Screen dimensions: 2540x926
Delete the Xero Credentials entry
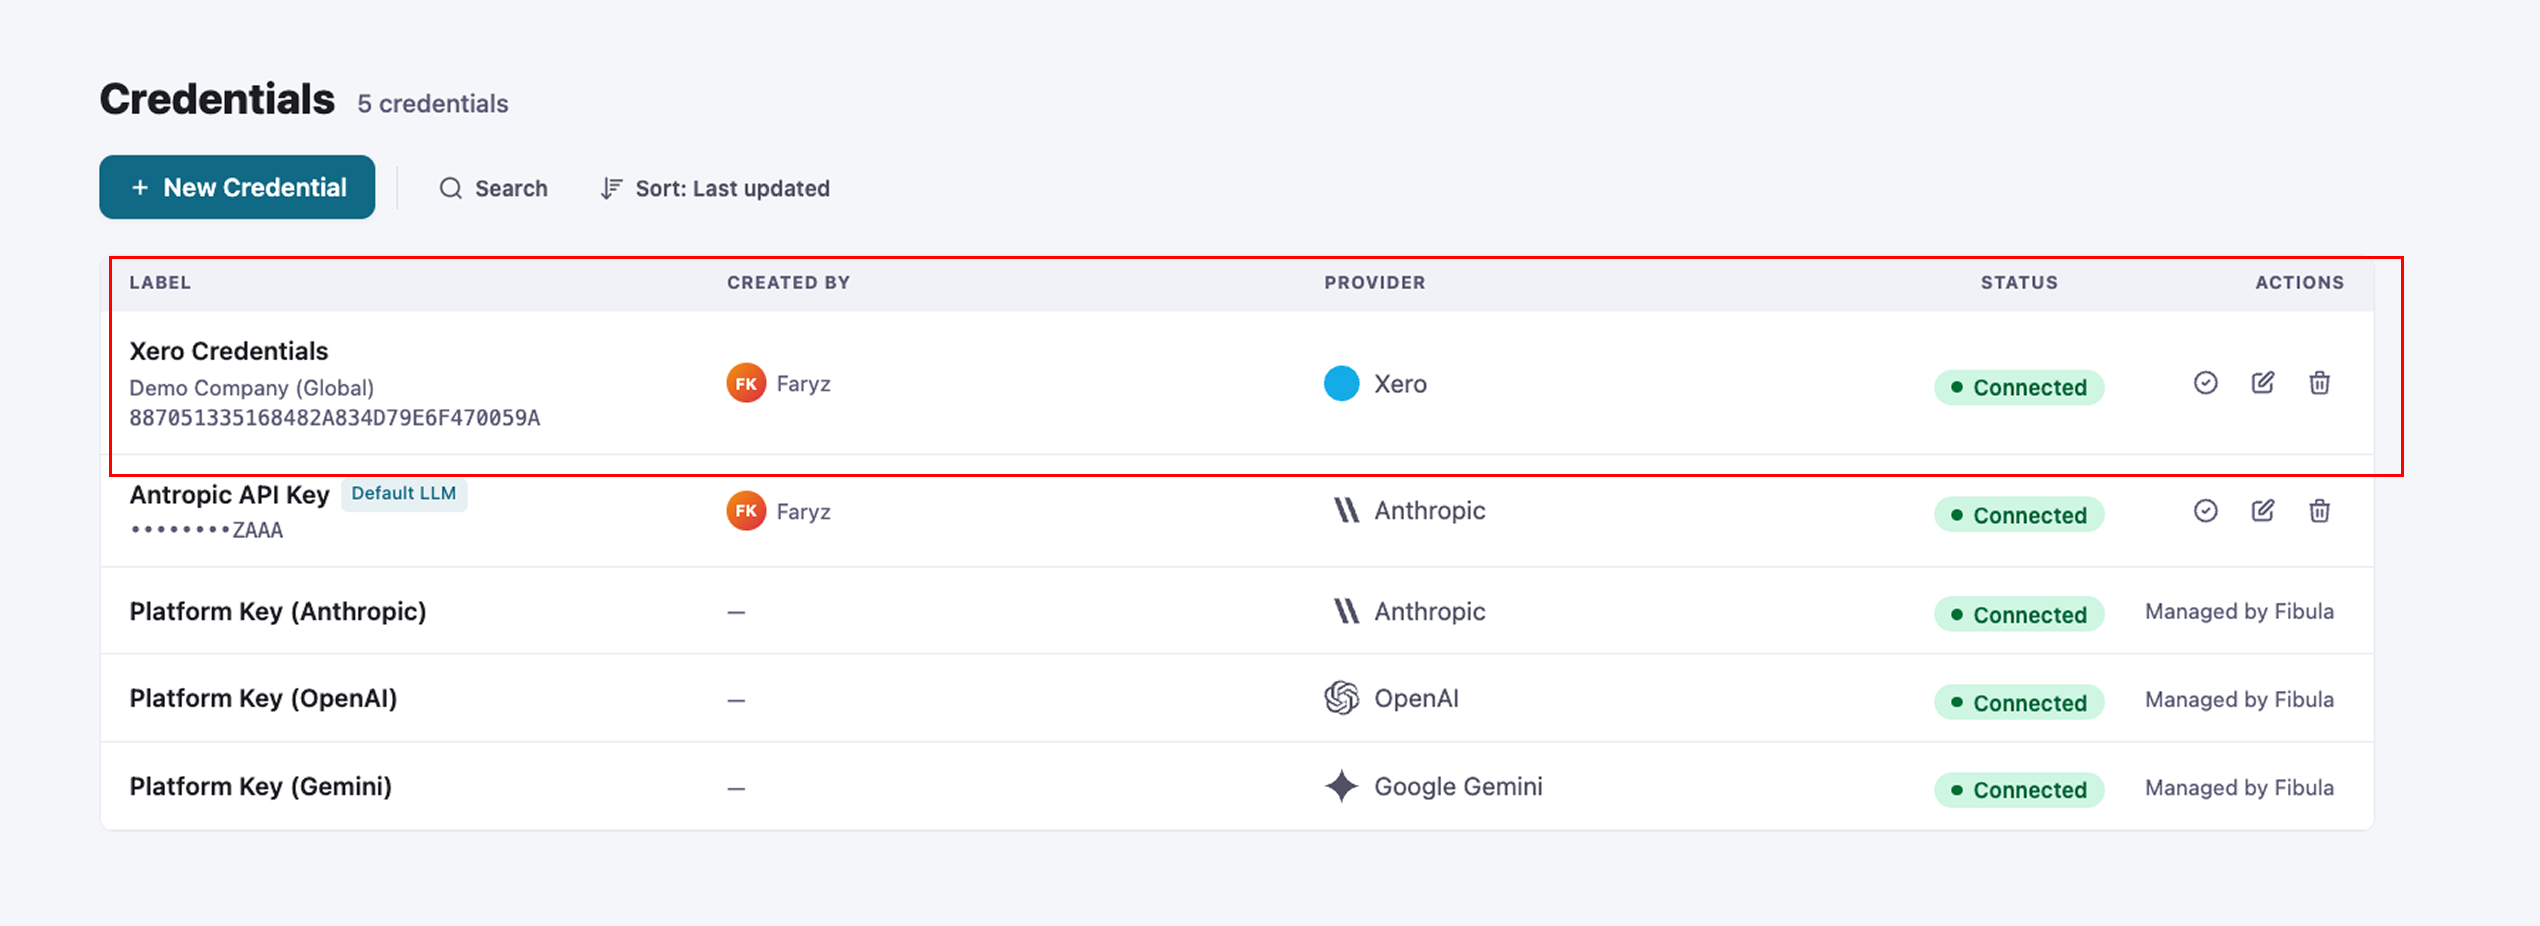coord(2319,383)
